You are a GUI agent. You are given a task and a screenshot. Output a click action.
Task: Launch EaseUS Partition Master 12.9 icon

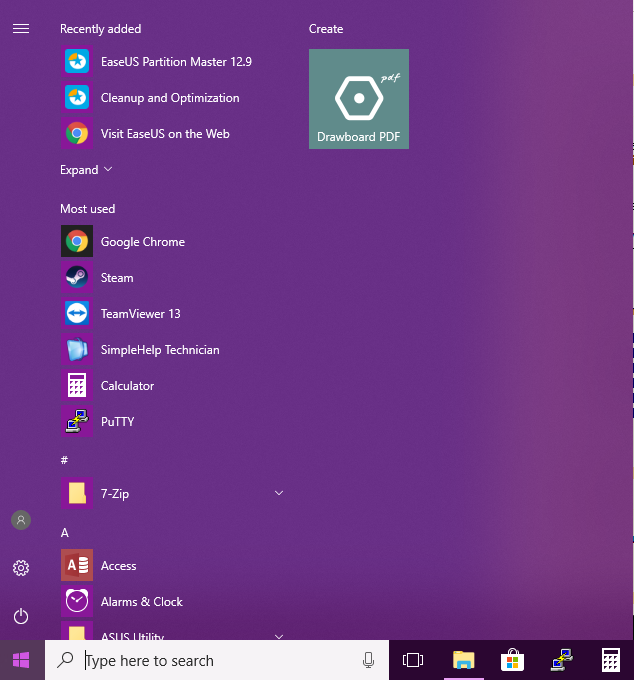click(77, 61)
